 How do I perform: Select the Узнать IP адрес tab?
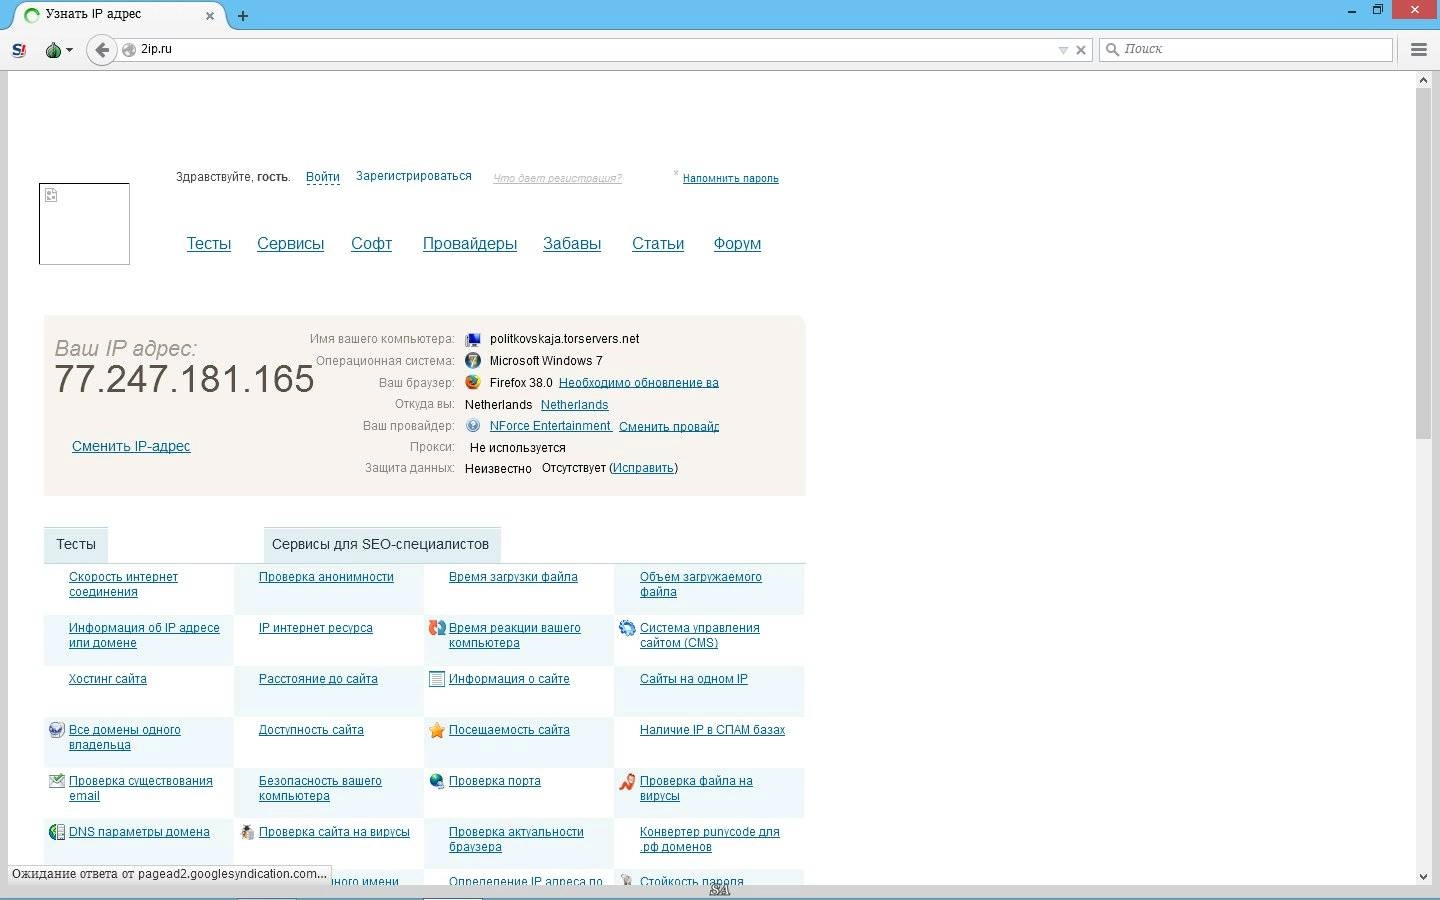tap(118, 15)
